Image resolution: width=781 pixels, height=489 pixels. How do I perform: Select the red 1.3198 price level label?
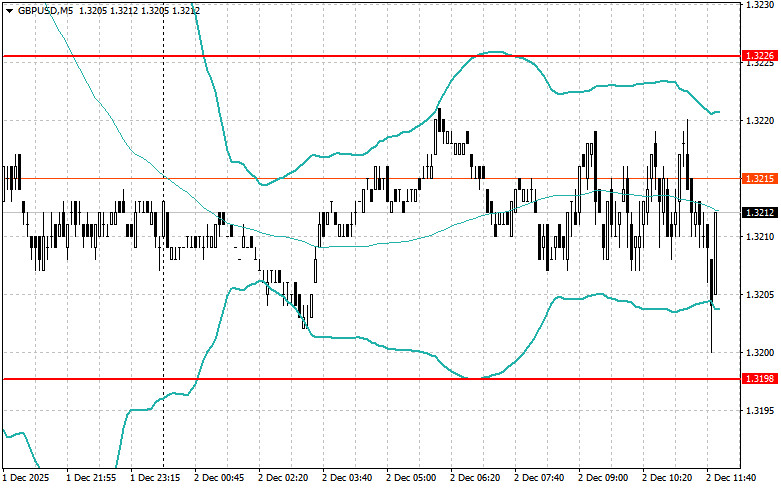coord(760,379)
